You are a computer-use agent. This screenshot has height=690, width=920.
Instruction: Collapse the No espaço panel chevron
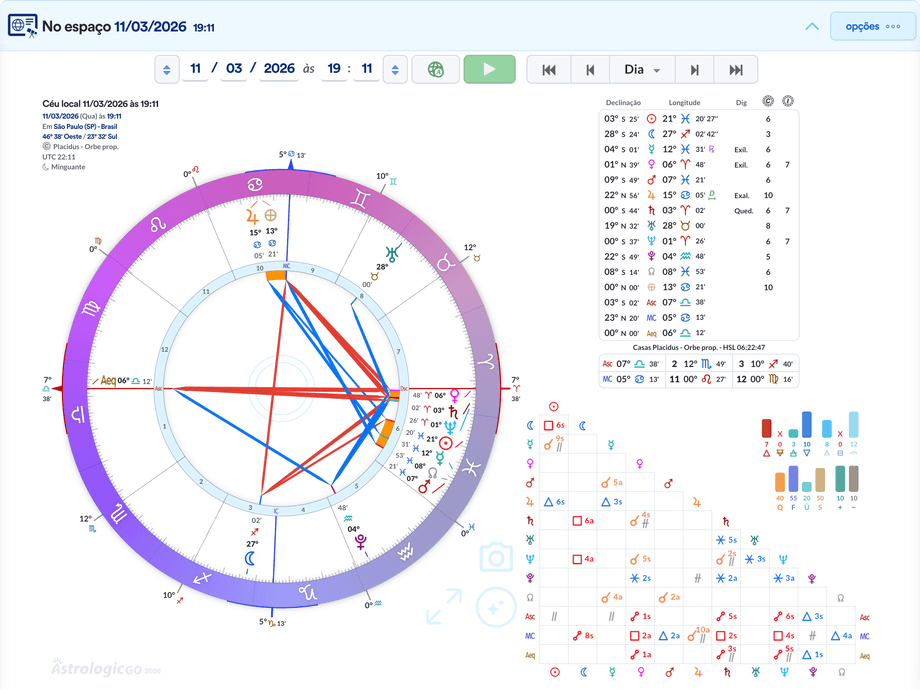pyautogui.click(x=812, y=26)
